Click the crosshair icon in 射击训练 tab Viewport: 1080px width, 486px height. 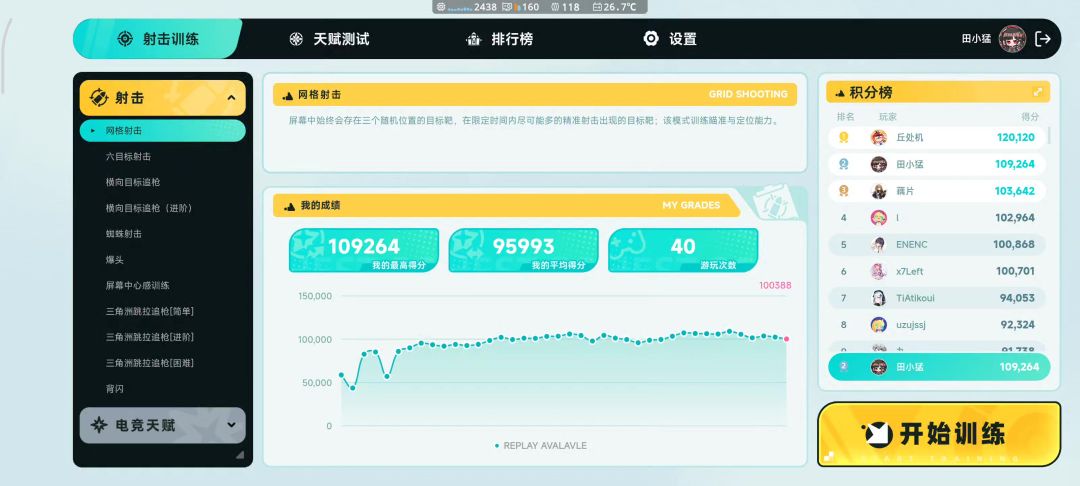(125, 39)
